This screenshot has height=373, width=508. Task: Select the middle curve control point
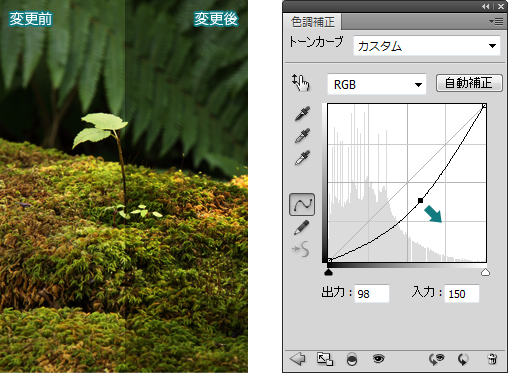pyautogui.click(x=420, y=200)
